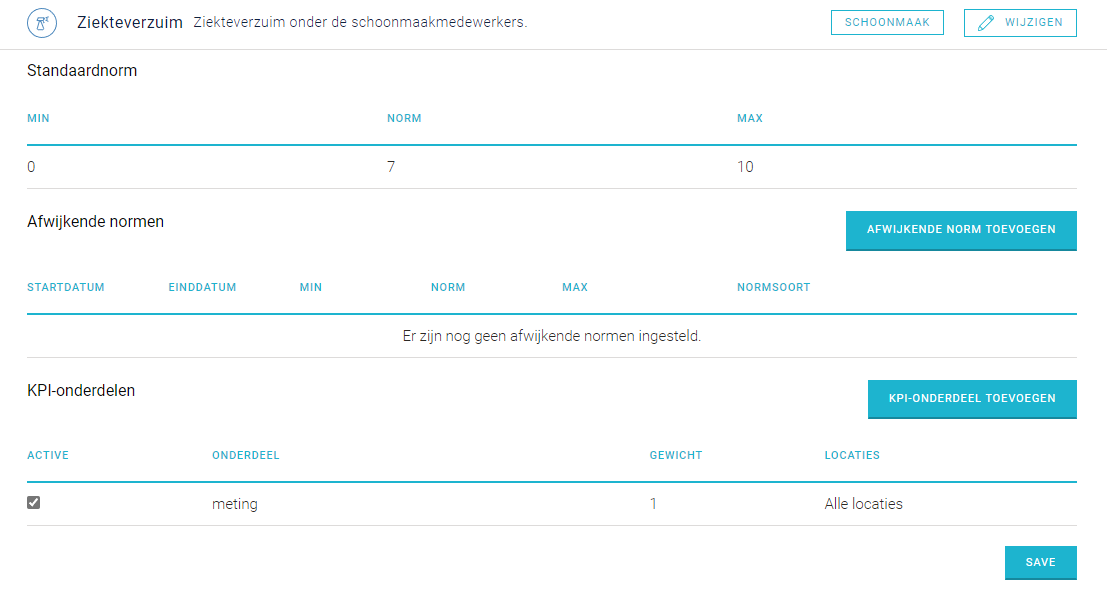Click the Einddatum column header
Viewport: 1107px width, 603px height.
[202, 287]
